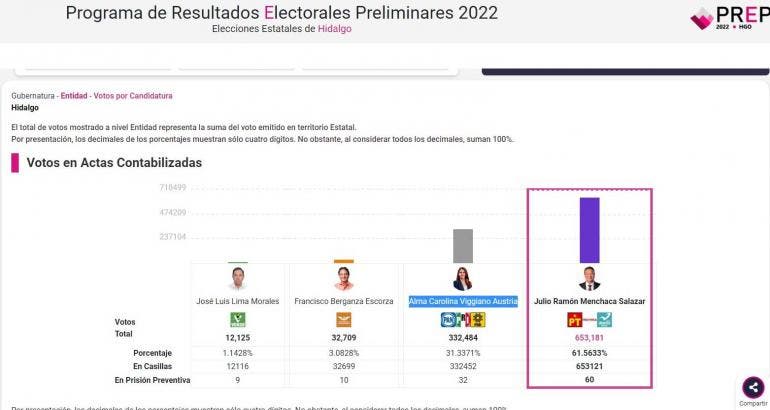Click Menchaca's total 653,181 votes
Image resolution: width=770 pixels, height=410 pixels.
coord(589,338)
